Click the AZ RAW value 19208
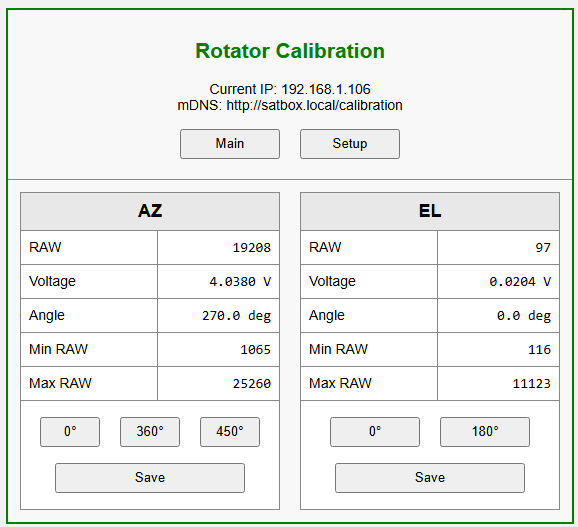The width and height of the screenshot is (578, 527). tap(252, 248)
